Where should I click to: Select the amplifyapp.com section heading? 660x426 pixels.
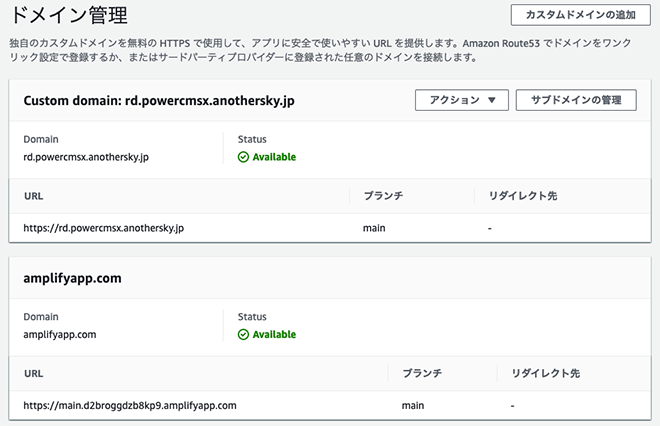coord(72,279)
